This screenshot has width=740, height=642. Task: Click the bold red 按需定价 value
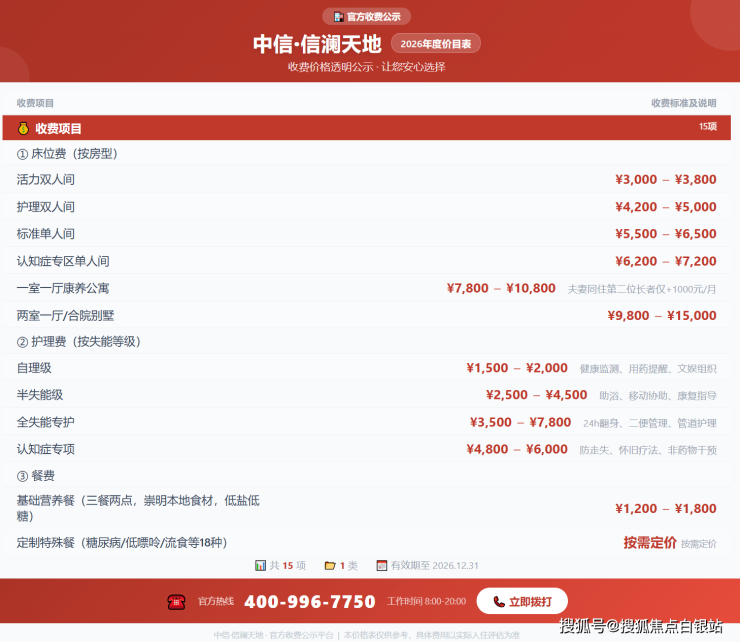tap(650, 543)
